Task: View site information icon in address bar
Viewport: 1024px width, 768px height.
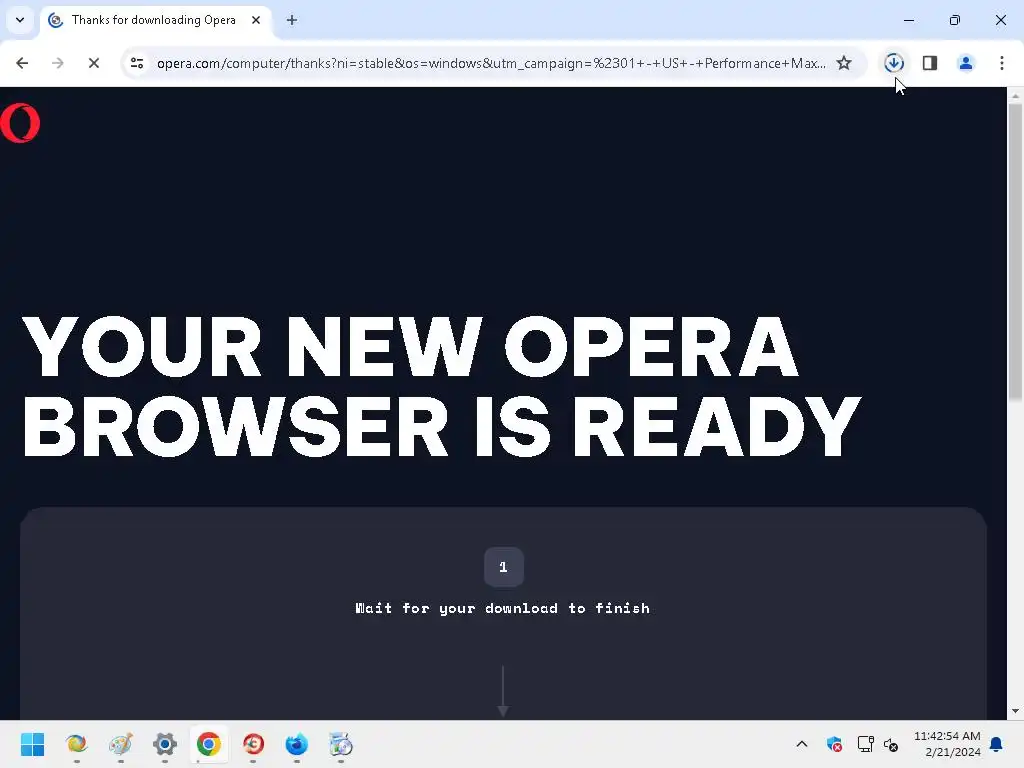Action: click(x=136, y=63)
